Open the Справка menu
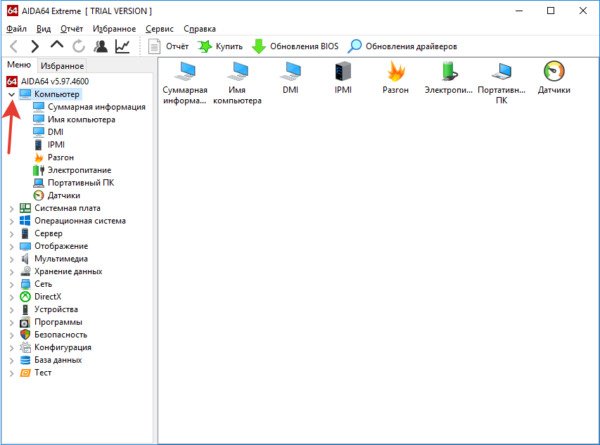Image resolution: width=600 pixels, height=445 pixels. (x=200, y=29)
